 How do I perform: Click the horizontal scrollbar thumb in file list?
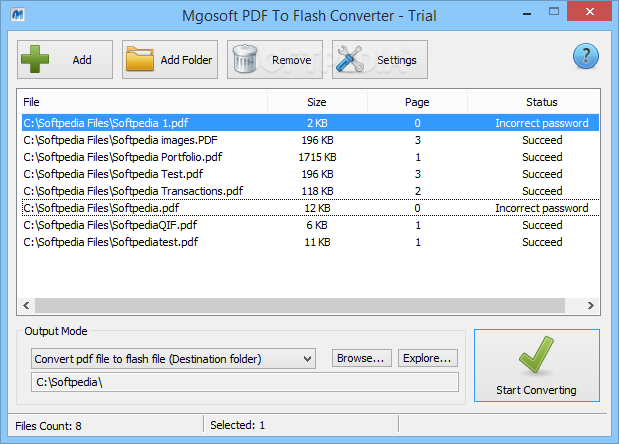pos(300,305)
